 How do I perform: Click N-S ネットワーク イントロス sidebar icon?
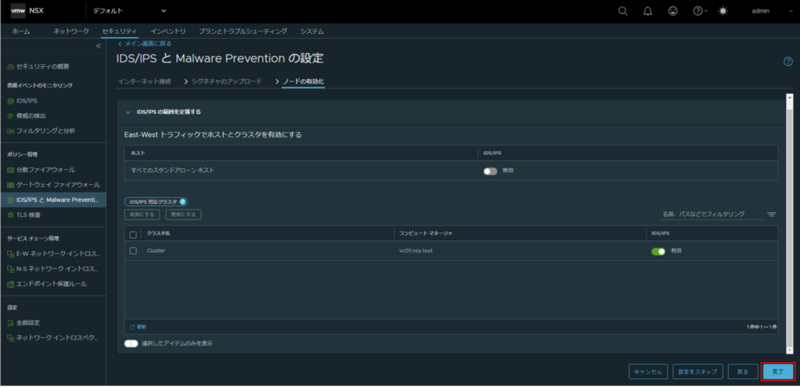pyautogui.click(x=10, y=269)
